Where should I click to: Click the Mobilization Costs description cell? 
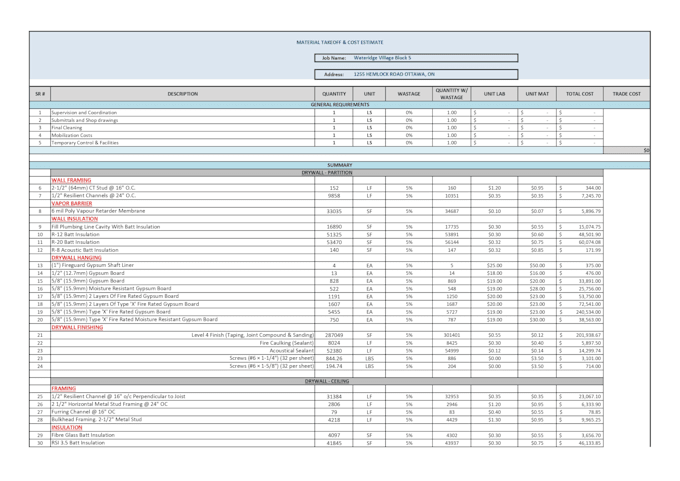pyautogui.click(x=183, y=135)
